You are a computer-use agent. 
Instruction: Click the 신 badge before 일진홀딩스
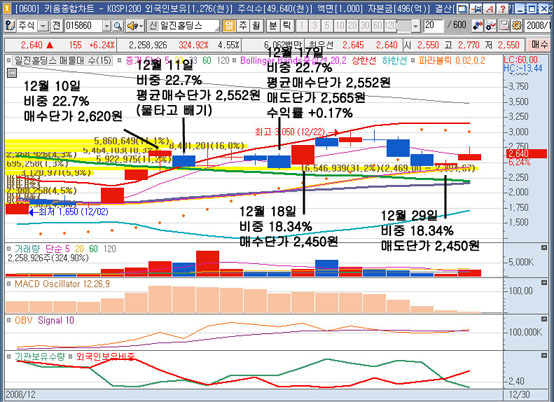[153, 25]
